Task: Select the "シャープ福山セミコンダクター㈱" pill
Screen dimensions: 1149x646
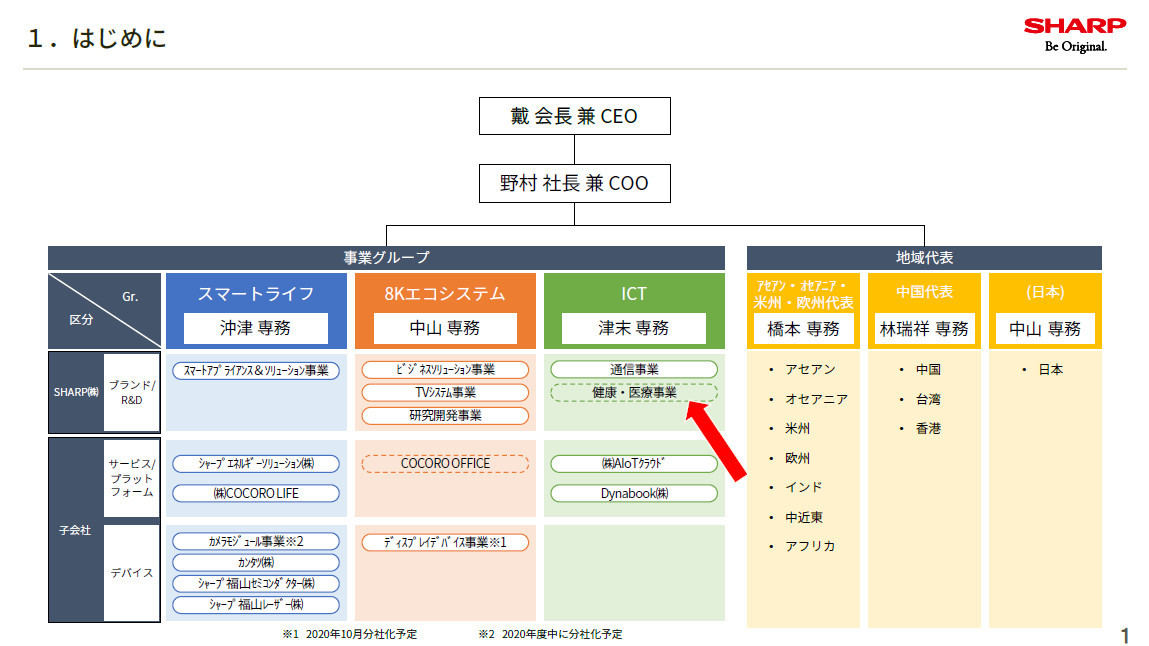Action: [x=256, y=584]
